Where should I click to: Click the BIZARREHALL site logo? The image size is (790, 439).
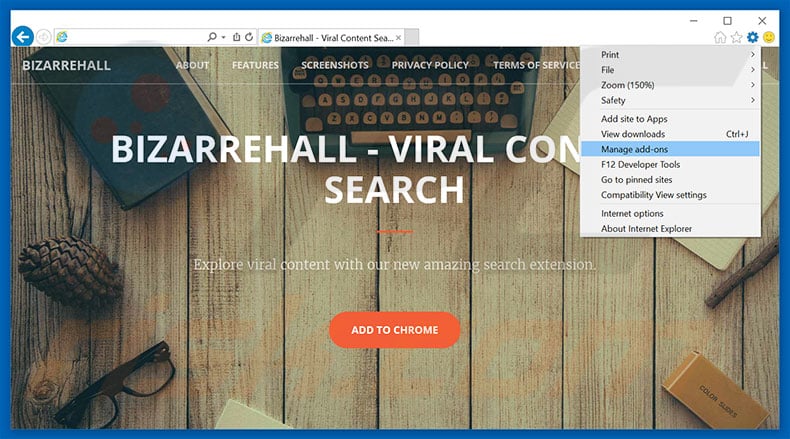point(67,66)
